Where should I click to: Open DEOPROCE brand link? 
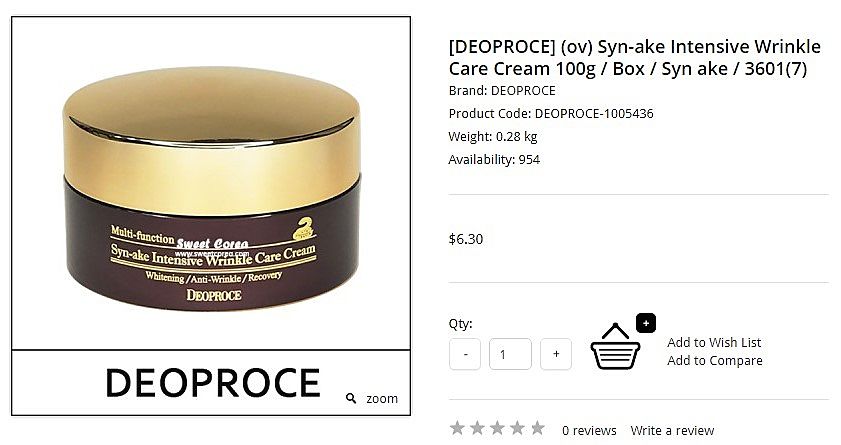tap(523, 91)
